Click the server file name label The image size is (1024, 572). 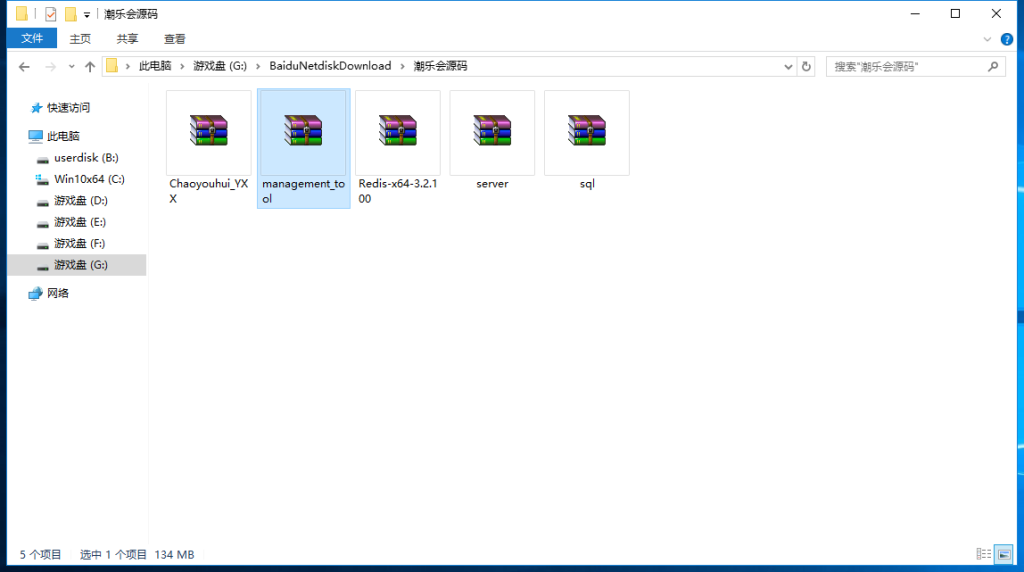coord(492,184)
